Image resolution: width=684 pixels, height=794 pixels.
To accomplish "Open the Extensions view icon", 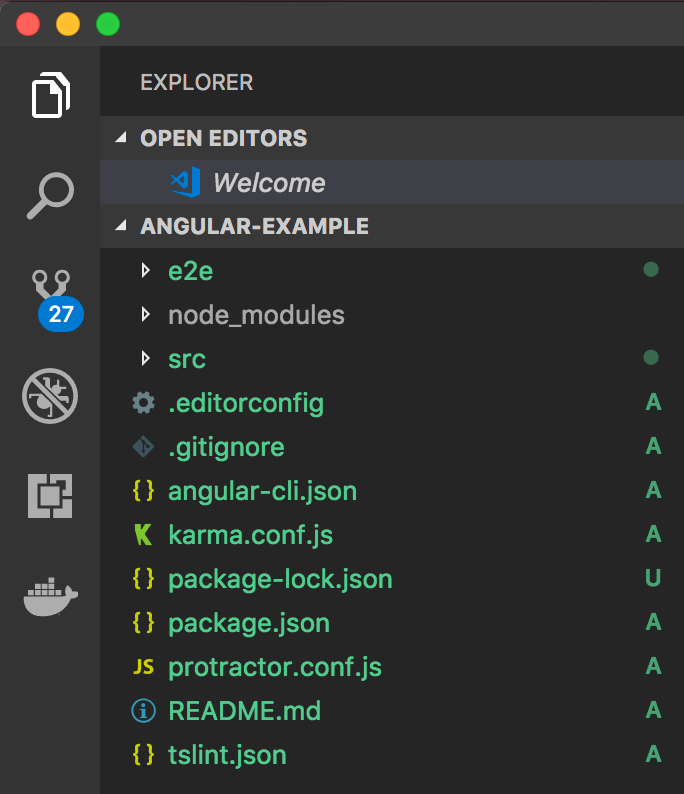I will (50, 496).
